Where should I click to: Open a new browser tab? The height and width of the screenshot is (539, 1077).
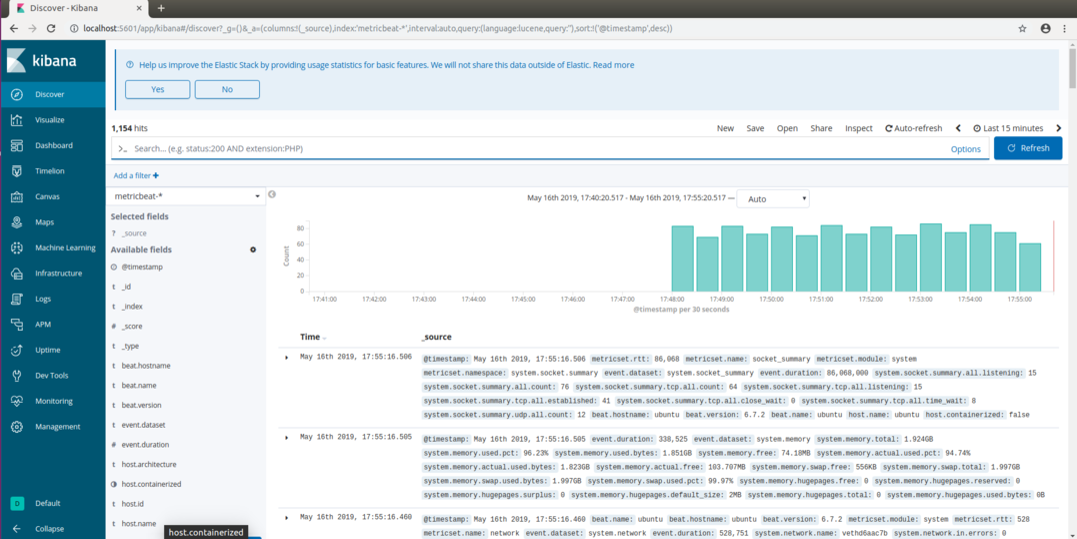161,8
